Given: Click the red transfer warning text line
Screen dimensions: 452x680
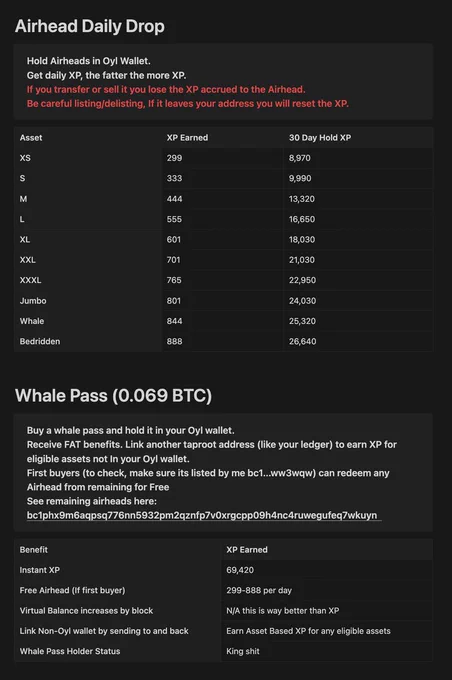Looking at the screenshot, I should pos(166,89).
